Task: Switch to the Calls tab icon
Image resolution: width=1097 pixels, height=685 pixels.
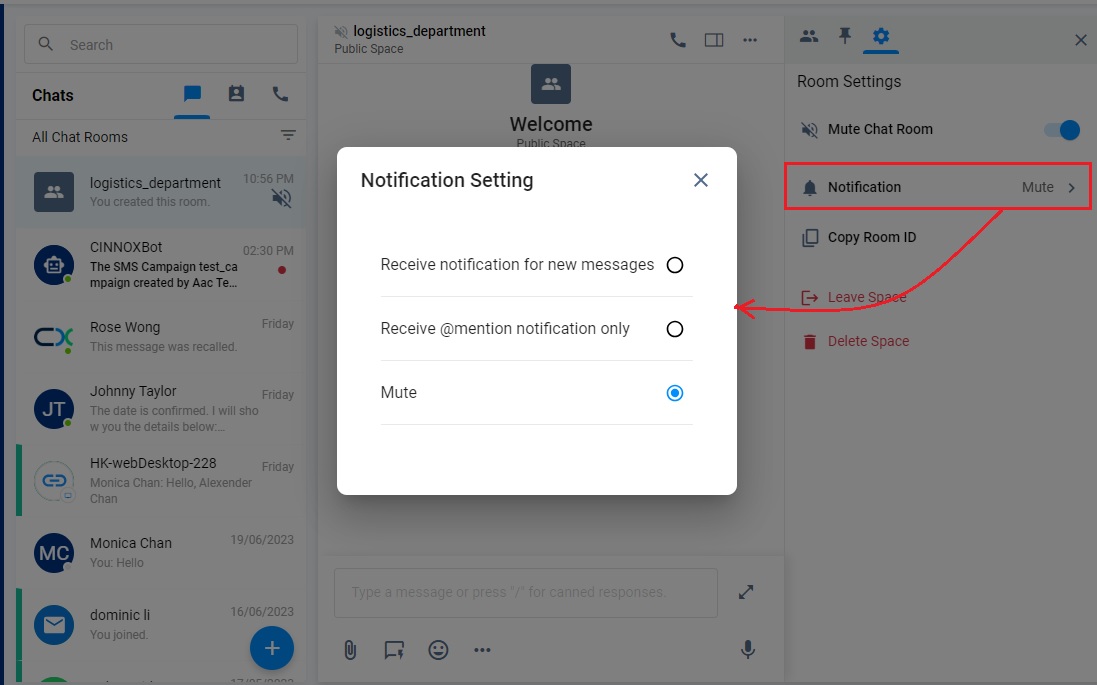Action: click(x=280, y=94)
